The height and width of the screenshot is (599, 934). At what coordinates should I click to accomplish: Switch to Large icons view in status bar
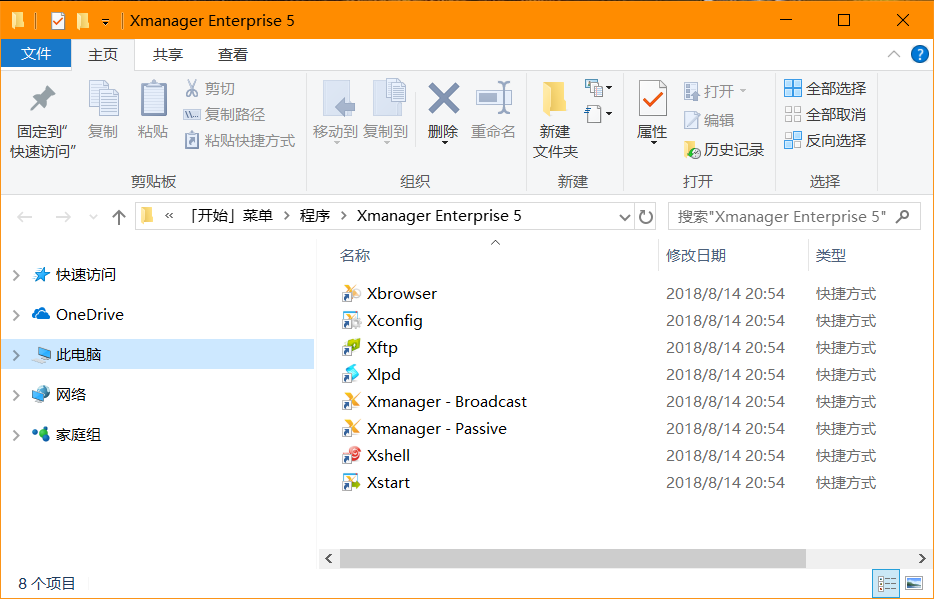[x=914, y=584]
